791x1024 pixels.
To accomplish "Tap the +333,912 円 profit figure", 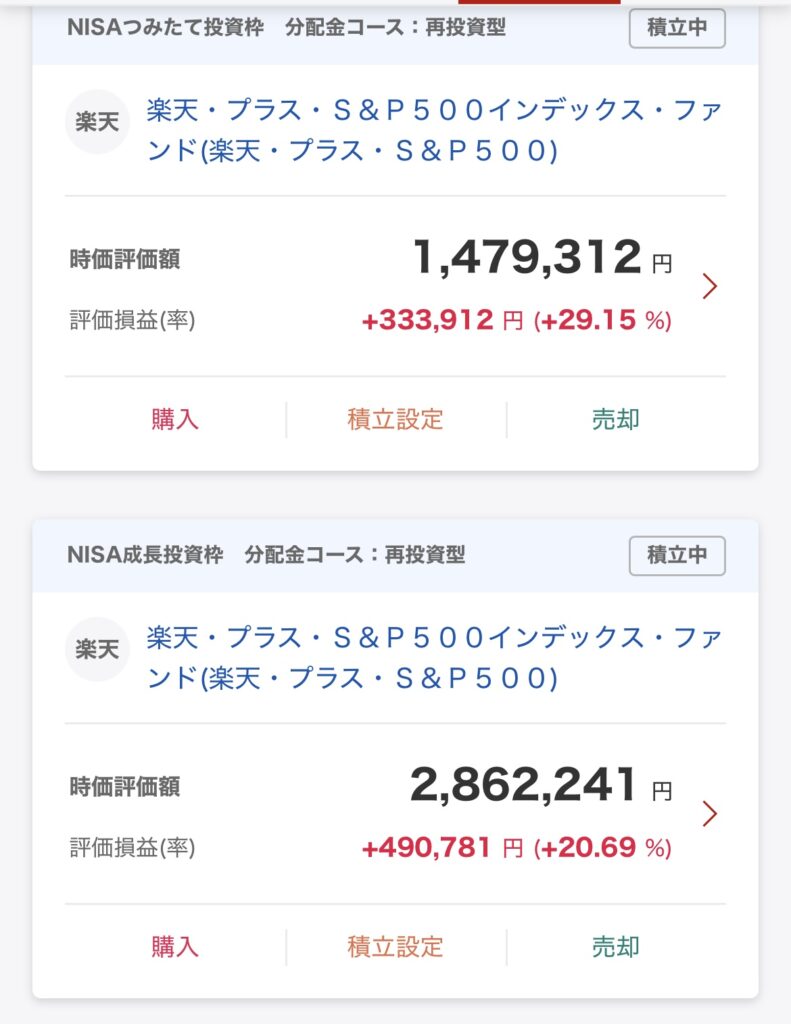I will point(441,320).
